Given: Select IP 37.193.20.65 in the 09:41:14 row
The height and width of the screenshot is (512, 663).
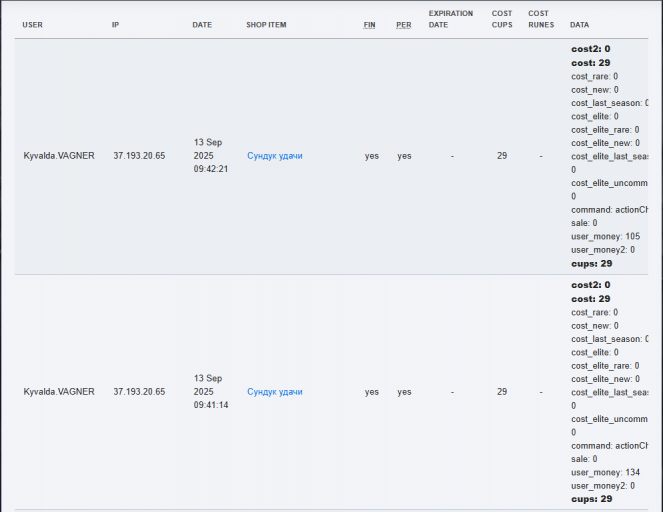Looking at the screenshot, I should pos(139,392).
